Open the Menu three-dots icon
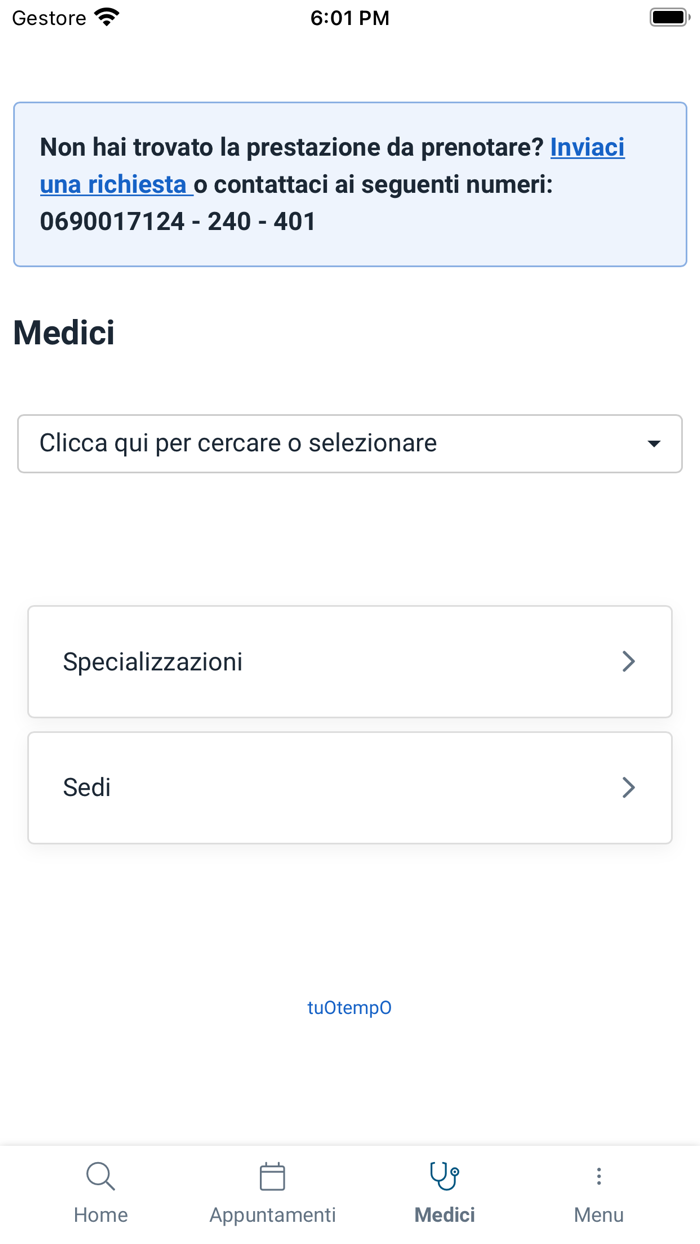 [x=598, y=1176]
